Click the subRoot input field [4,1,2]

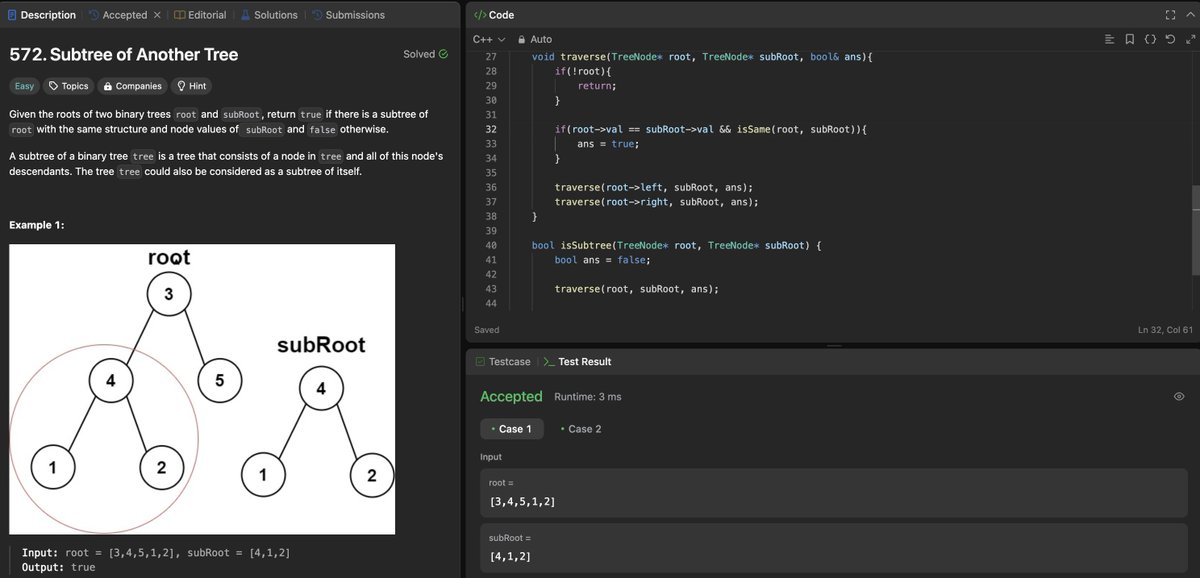tap(834, 548)
